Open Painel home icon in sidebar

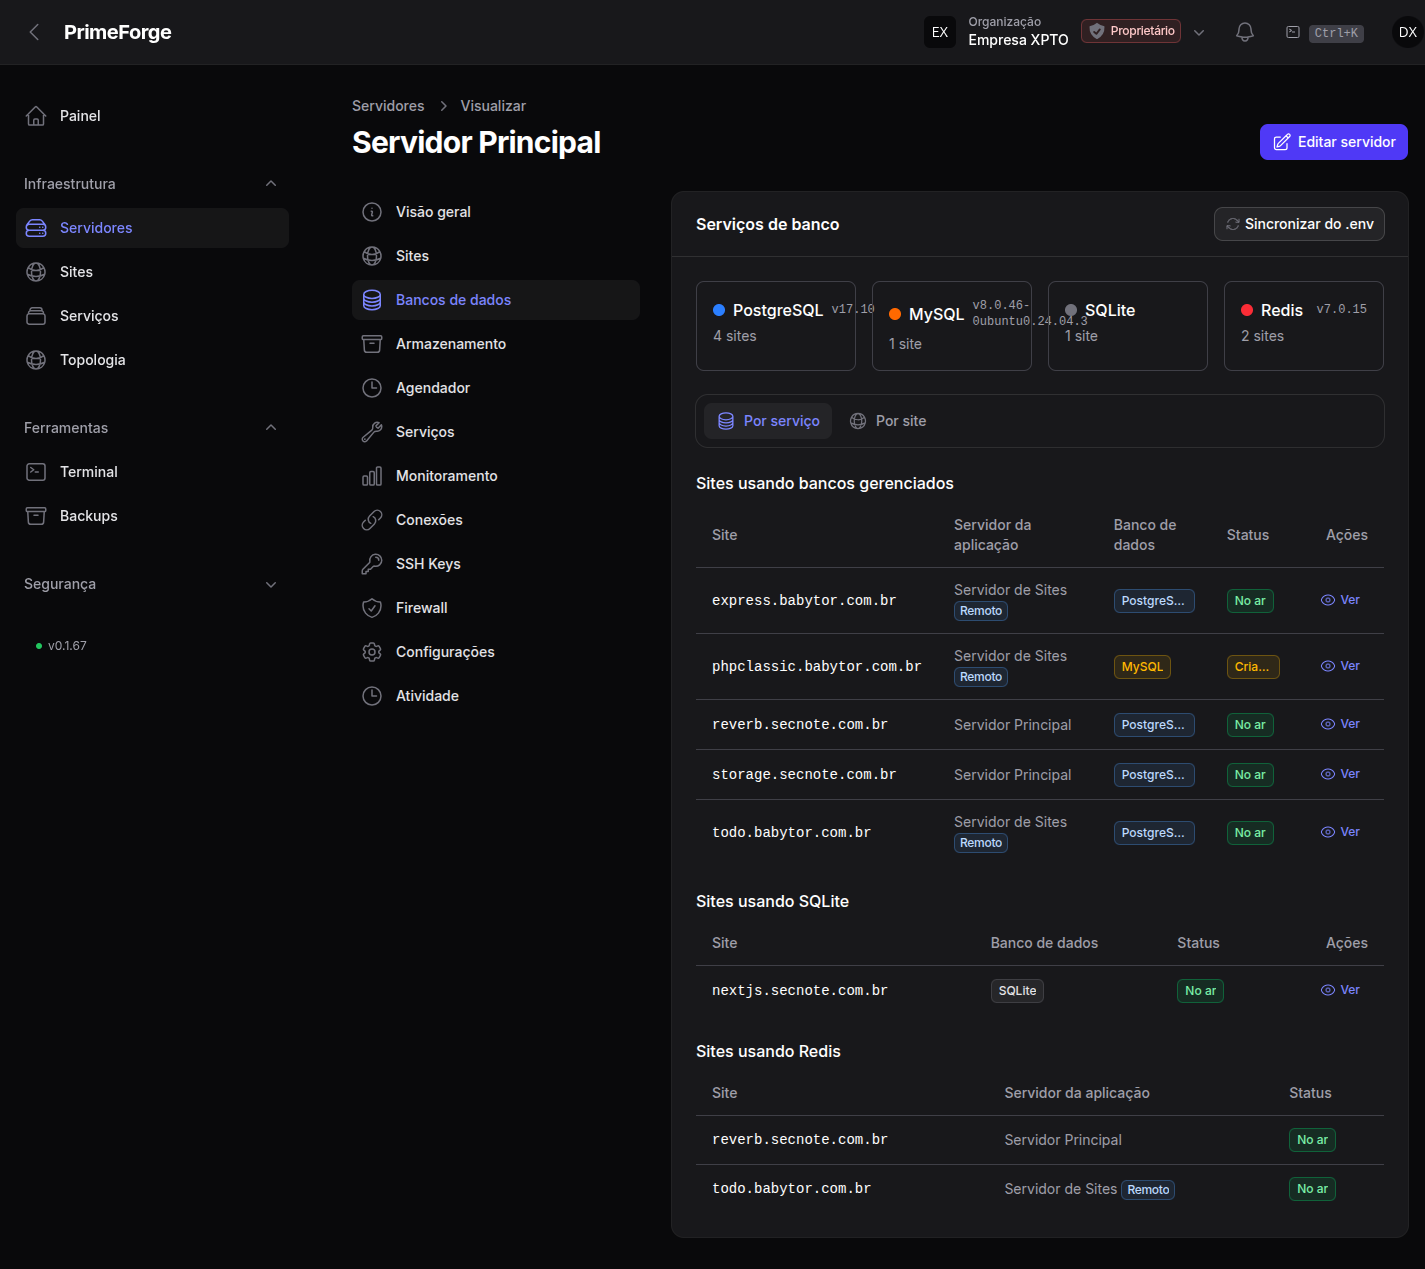point(36,116)
